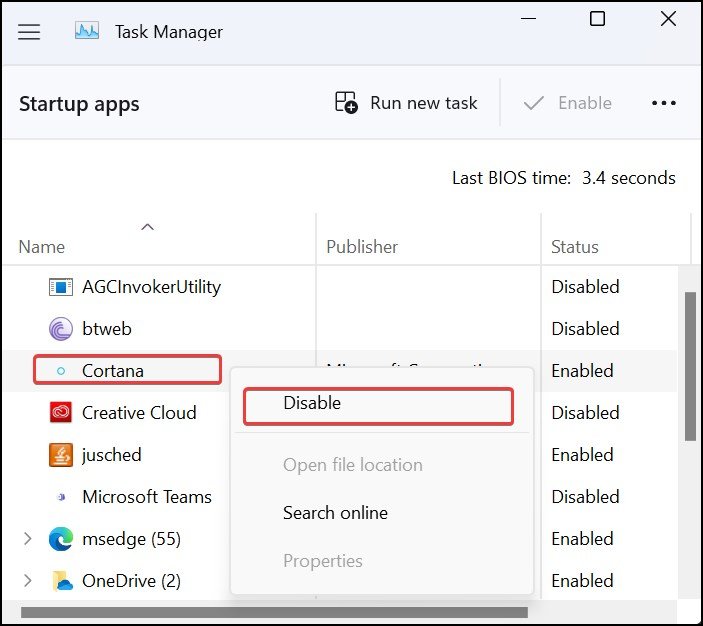
Task: Click the msedge browser icon
Action: pos(61,539)
